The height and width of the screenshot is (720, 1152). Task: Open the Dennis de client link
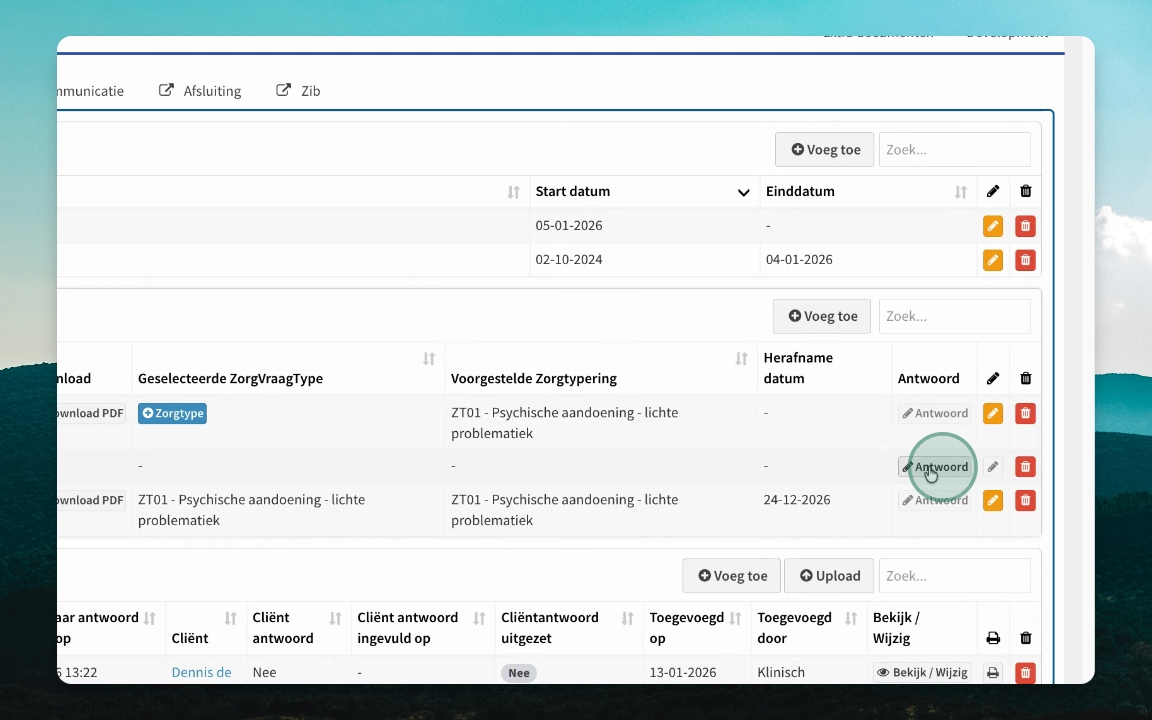(x=201, y=672)
